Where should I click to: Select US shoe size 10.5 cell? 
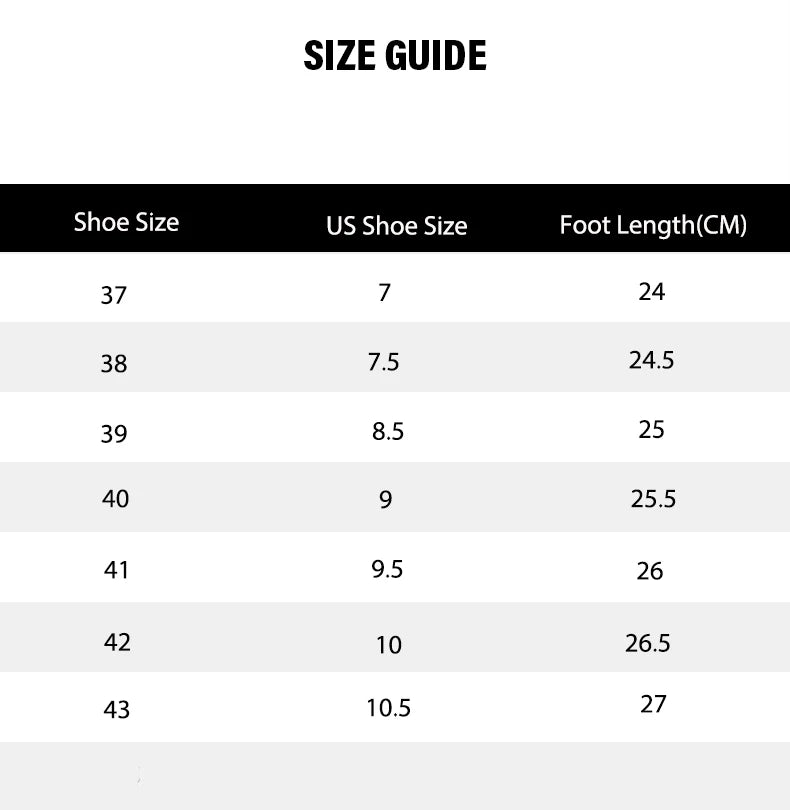388,709
